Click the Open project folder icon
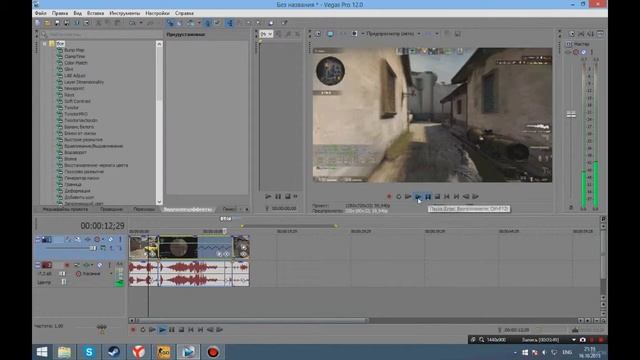Screen dimensions: 640x360 47,23
